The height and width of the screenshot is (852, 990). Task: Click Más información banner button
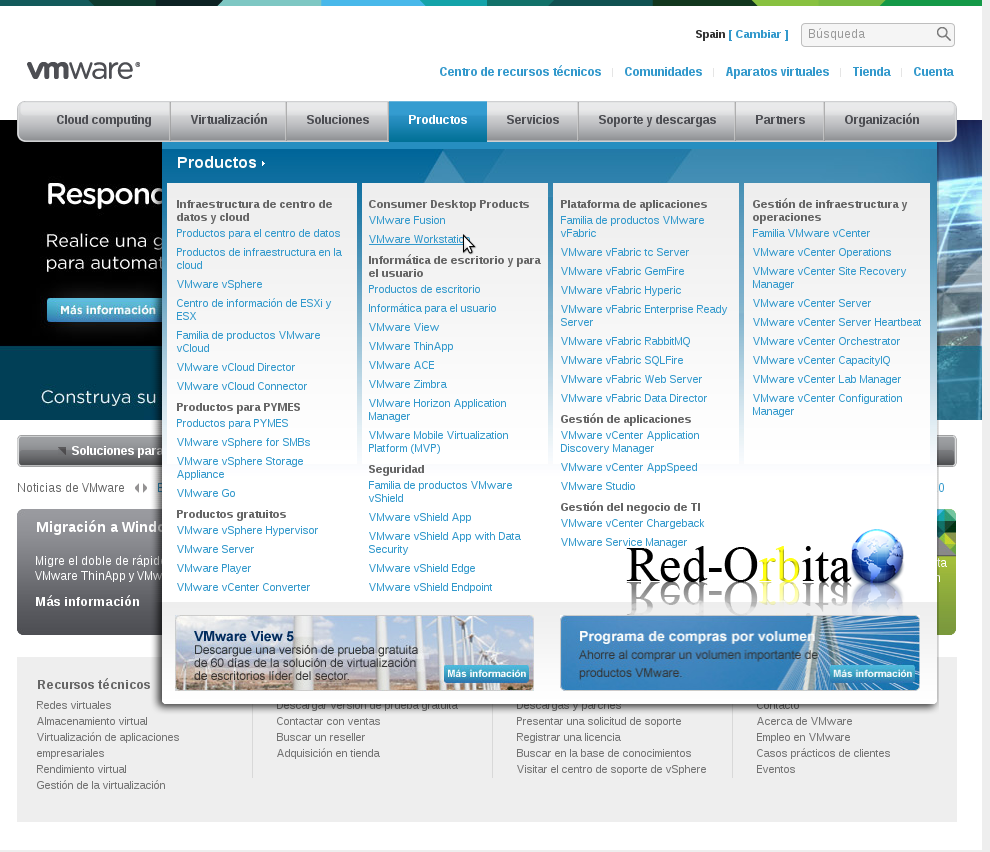[x=104, y=310]
